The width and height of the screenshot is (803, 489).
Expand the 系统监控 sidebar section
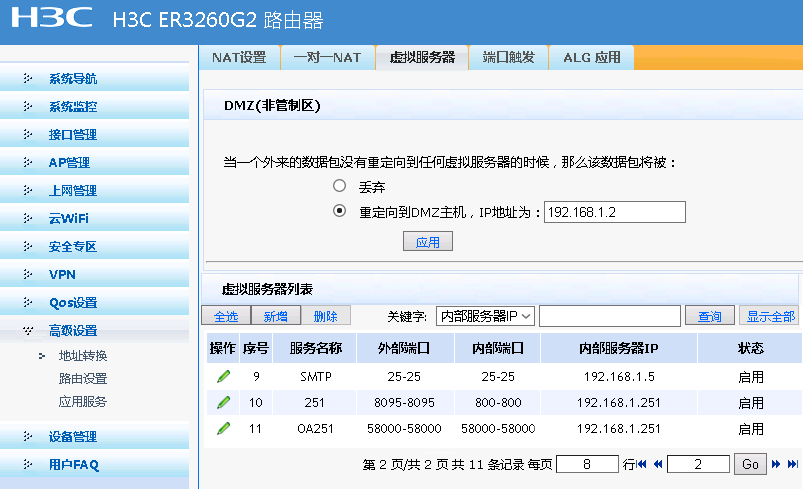[73, 107]
